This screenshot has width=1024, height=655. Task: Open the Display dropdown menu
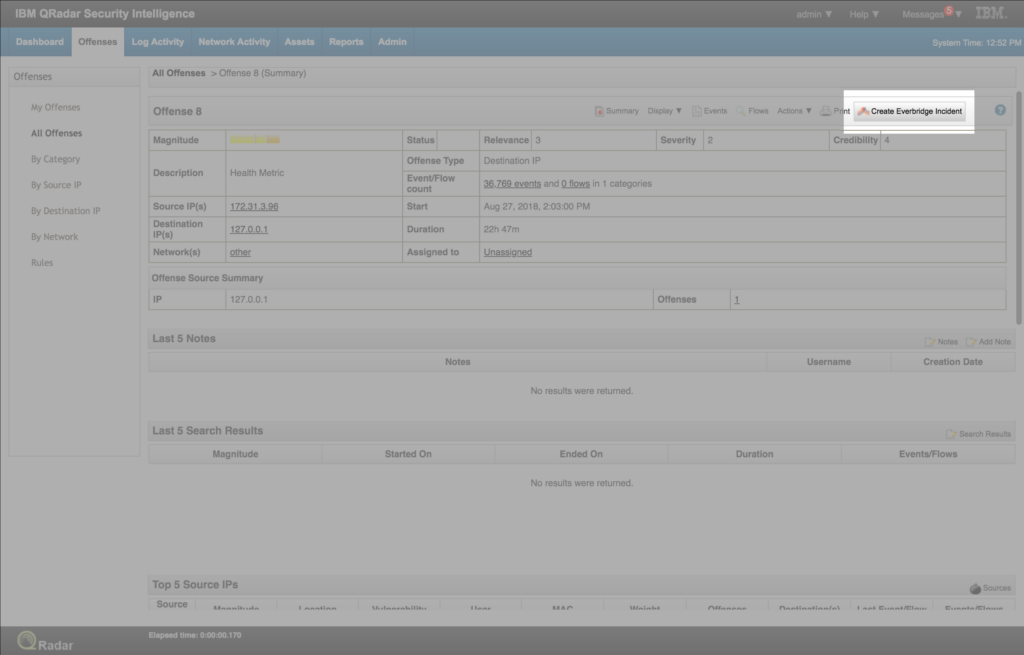coord(664,111)
